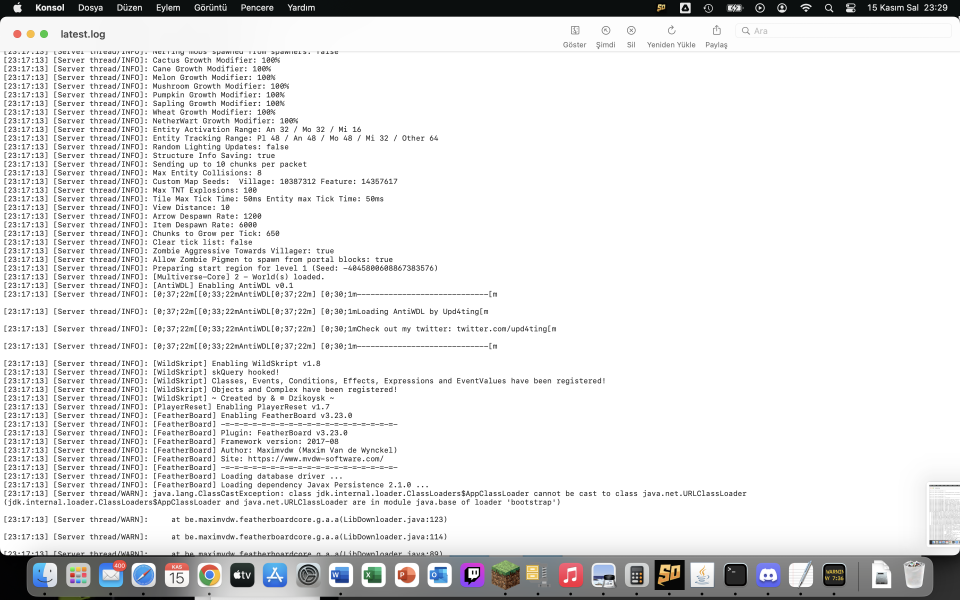Click the ClassCastException warning line
This screenshot has height=600, width=960.
click(375, 498)
